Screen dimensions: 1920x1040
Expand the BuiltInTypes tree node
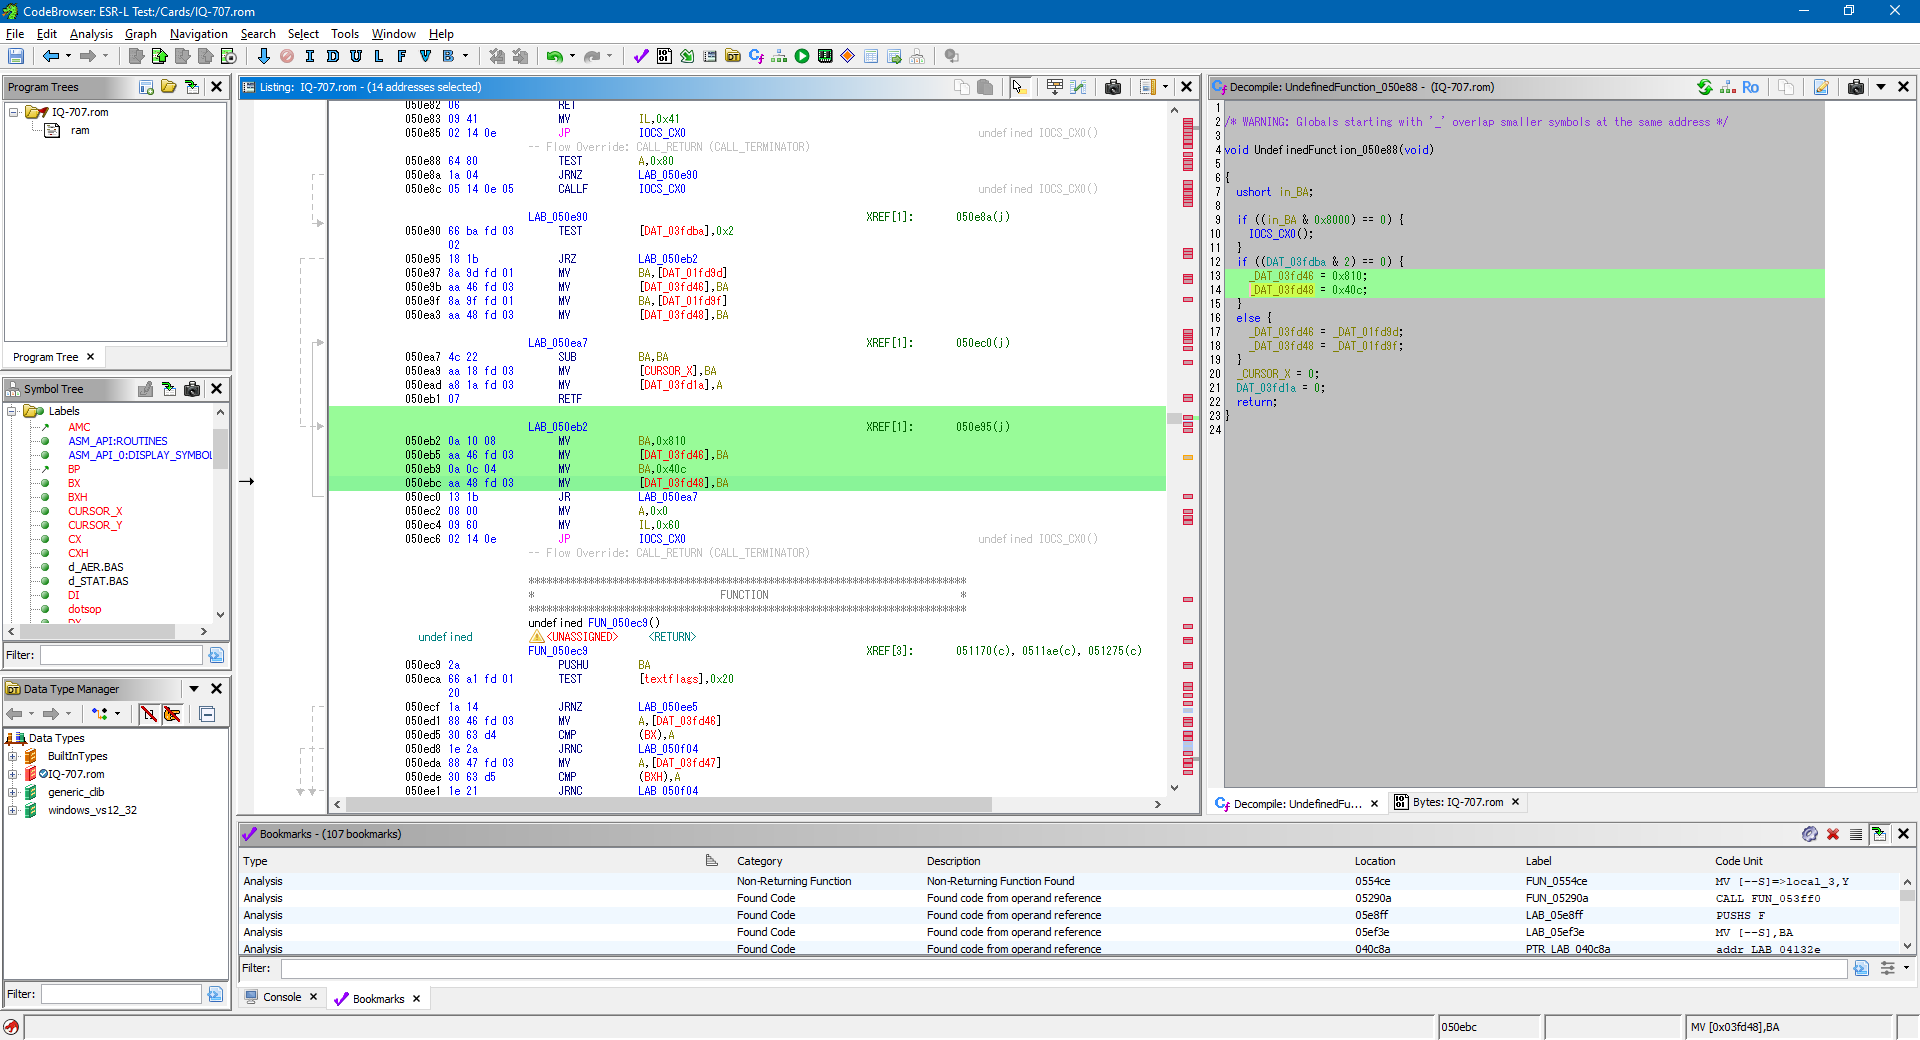(x=13, y=756)
